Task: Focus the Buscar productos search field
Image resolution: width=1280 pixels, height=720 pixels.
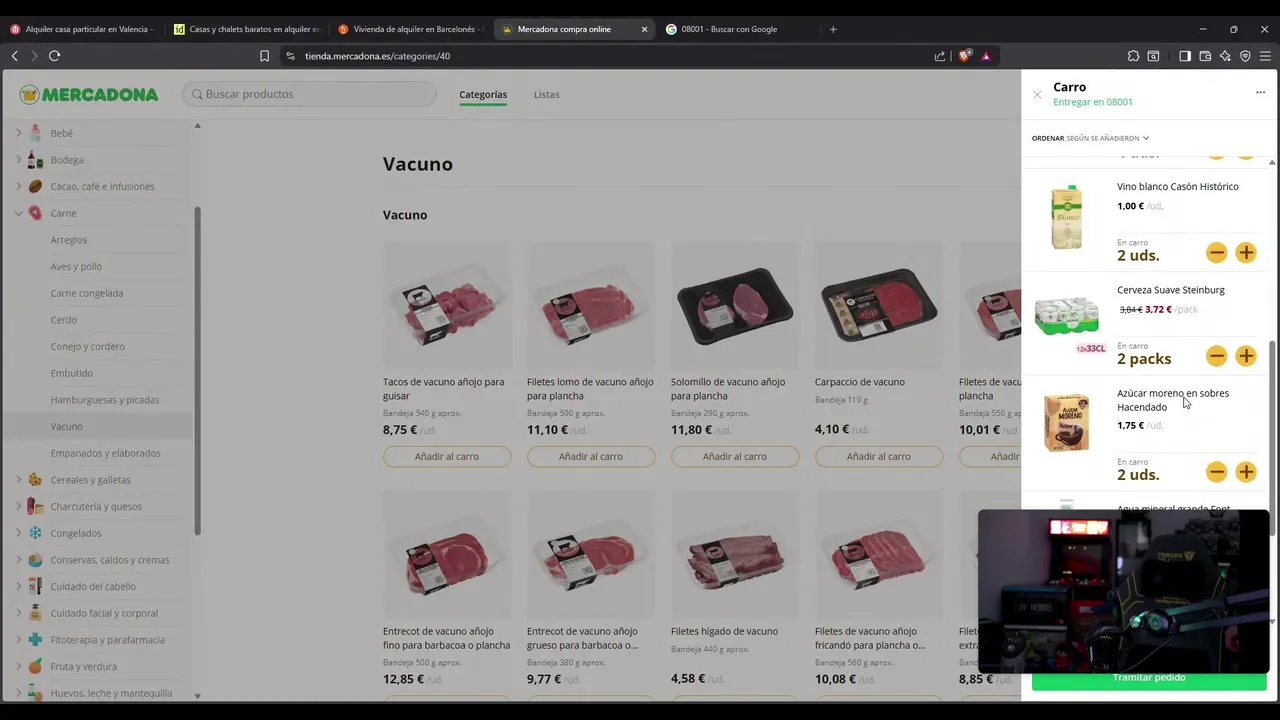Action: point(309,94)
